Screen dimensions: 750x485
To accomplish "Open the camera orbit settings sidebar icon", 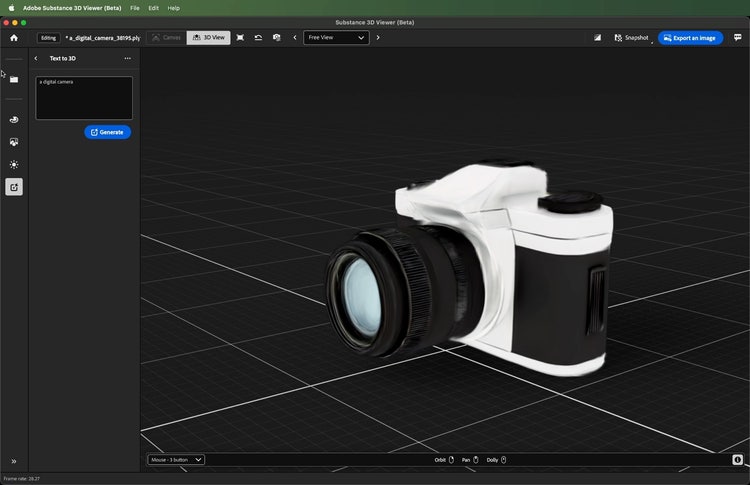I will (14, 120).
